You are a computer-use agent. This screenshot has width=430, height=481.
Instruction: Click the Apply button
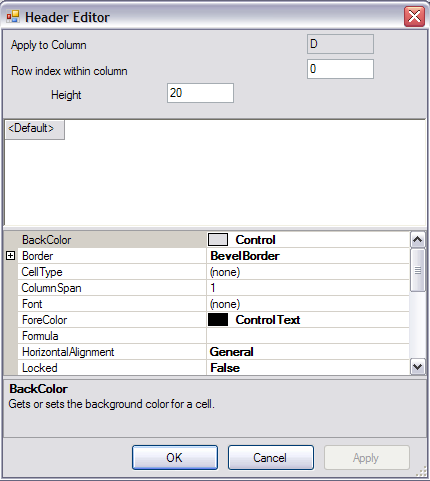coord(367,458)
